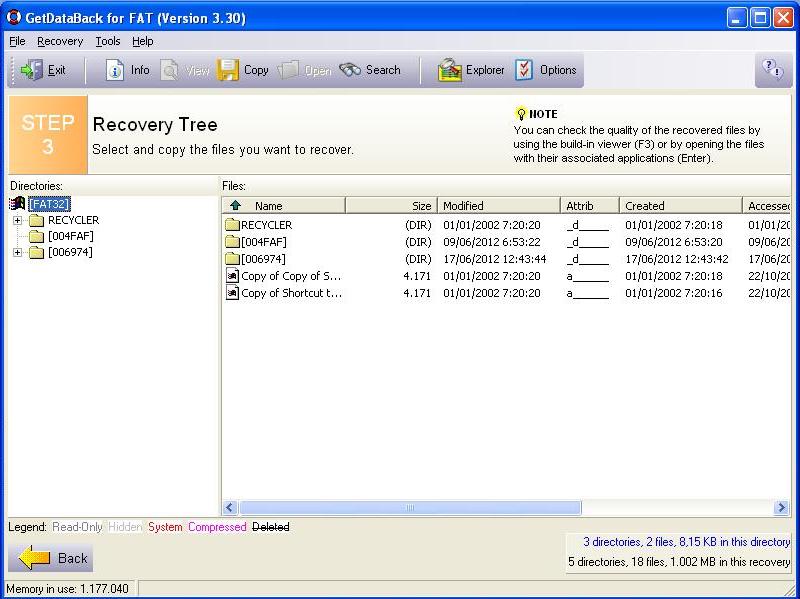Click the scroll right arrow in Files
Viewport: 800px width, 599px height.
pos(781,507)
